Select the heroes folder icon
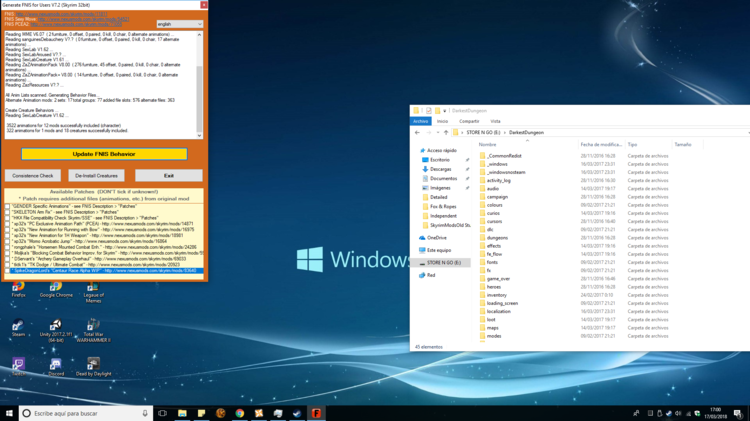Viewport: 750px width, 421px height. [x=483, y=287]
